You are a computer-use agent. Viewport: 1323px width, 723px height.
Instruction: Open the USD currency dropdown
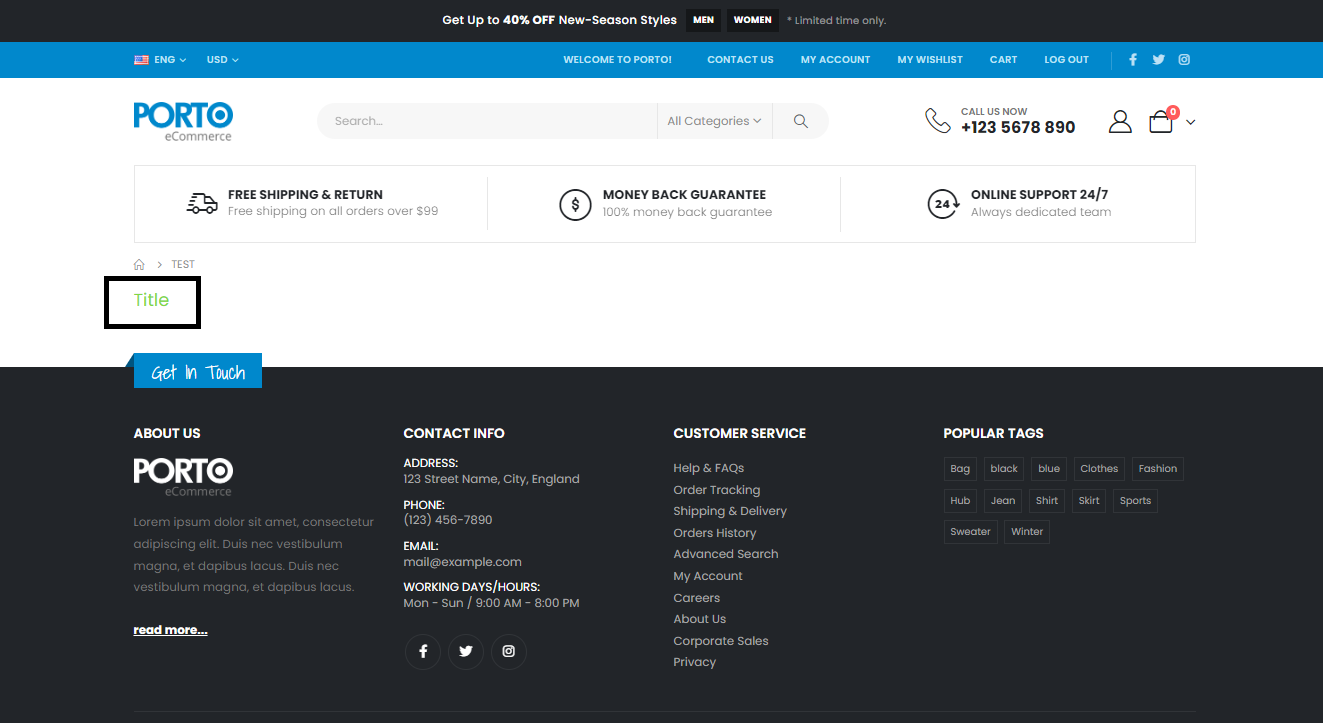[222, 60]
